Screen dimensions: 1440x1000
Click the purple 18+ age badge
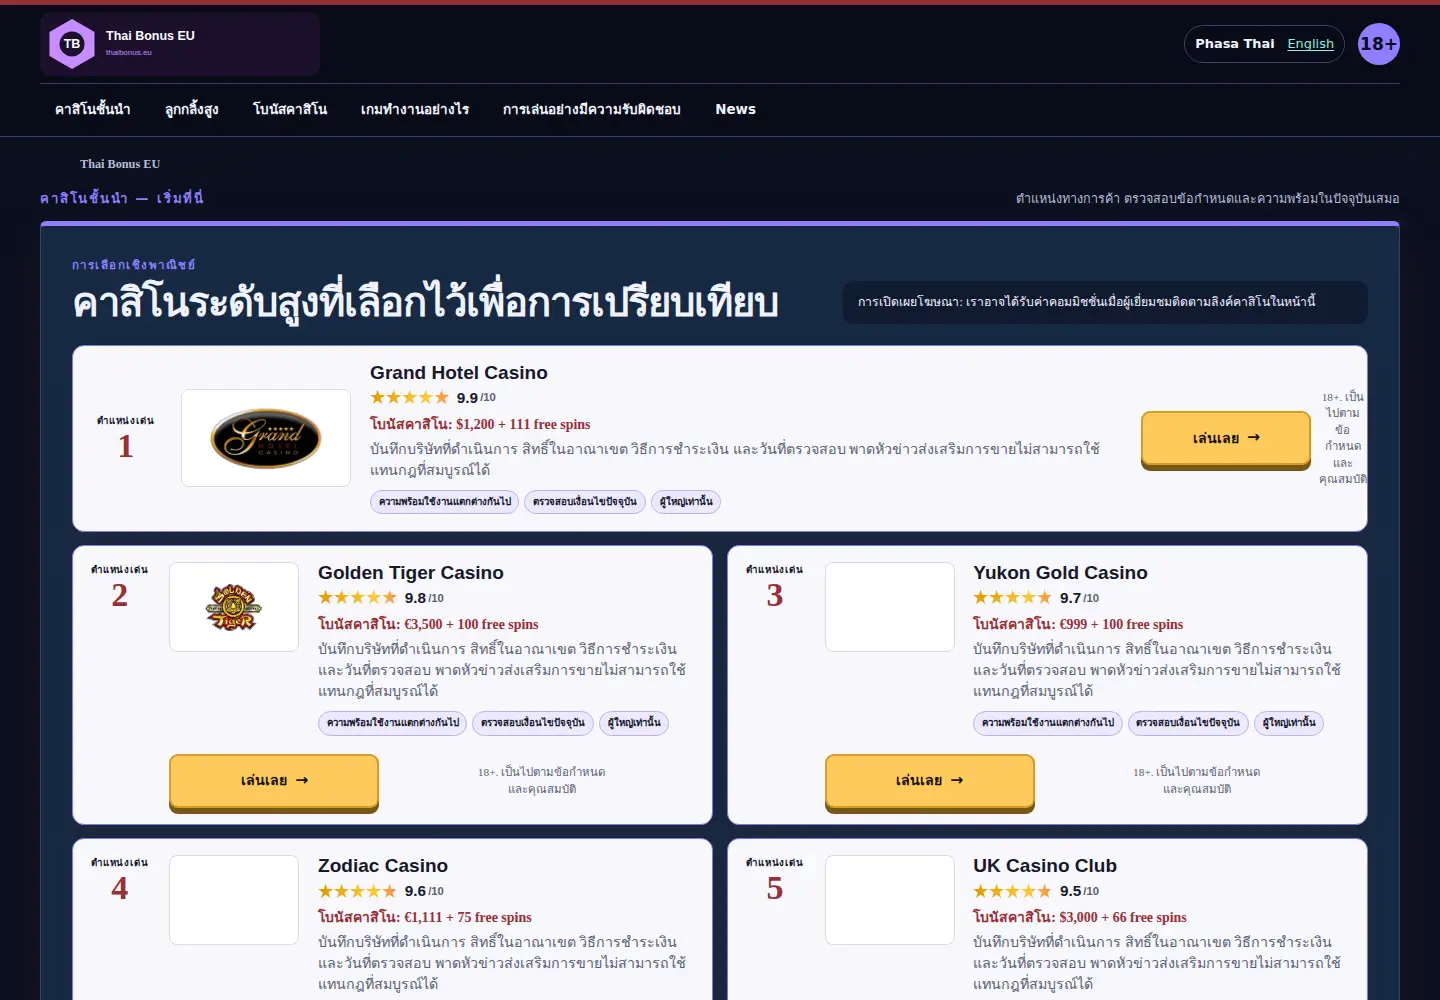[1379, 44]
